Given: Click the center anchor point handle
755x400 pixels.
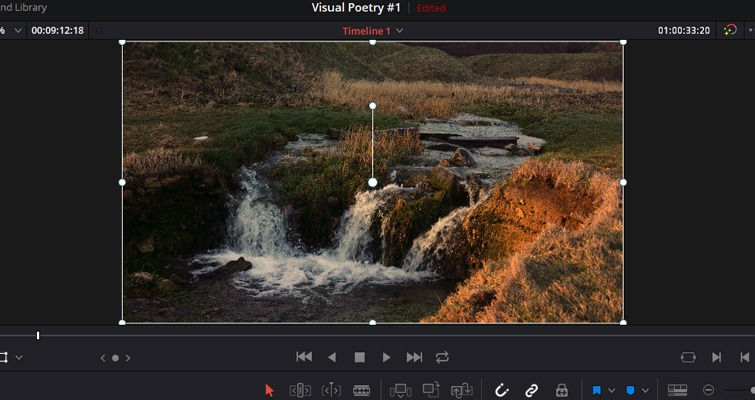Looking at the screenshot, I should [373, 182].
